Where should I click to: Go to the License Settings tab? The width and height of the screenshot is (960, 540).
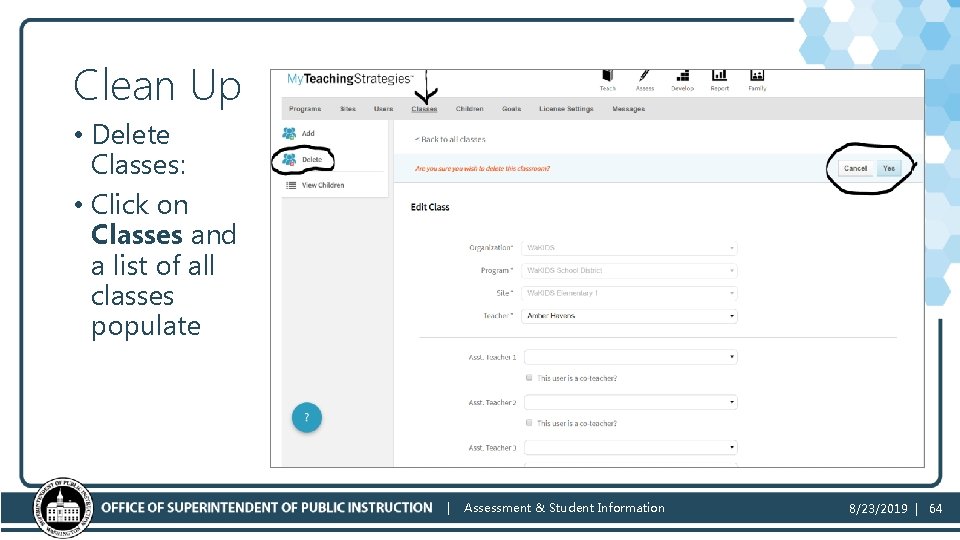pyautogui.click(x=566, y=109)
